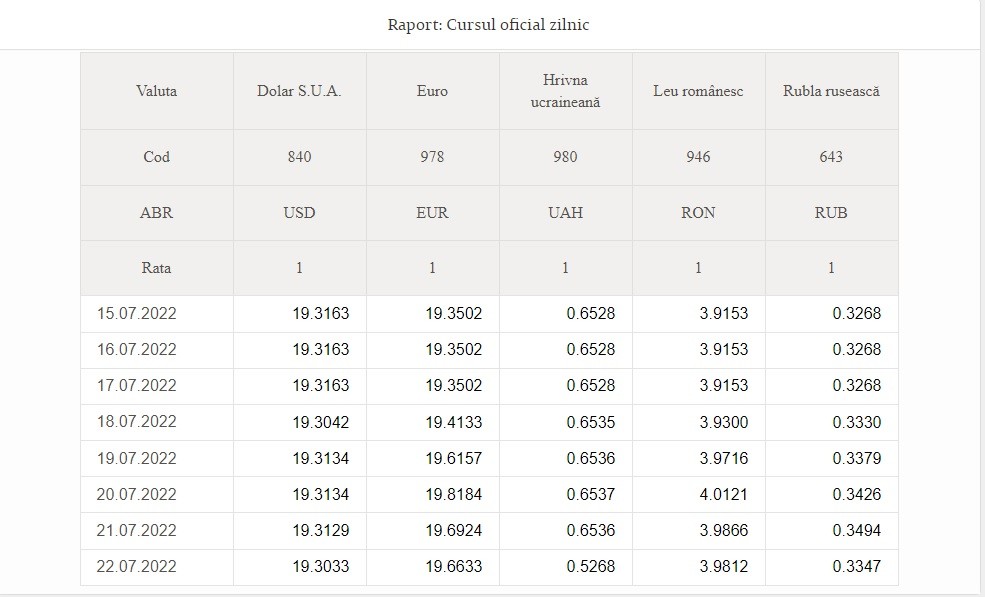The width and height of the screenshot is (985, 597).
Task: Click the RON abbreviation cell
Action: (698, 213)
